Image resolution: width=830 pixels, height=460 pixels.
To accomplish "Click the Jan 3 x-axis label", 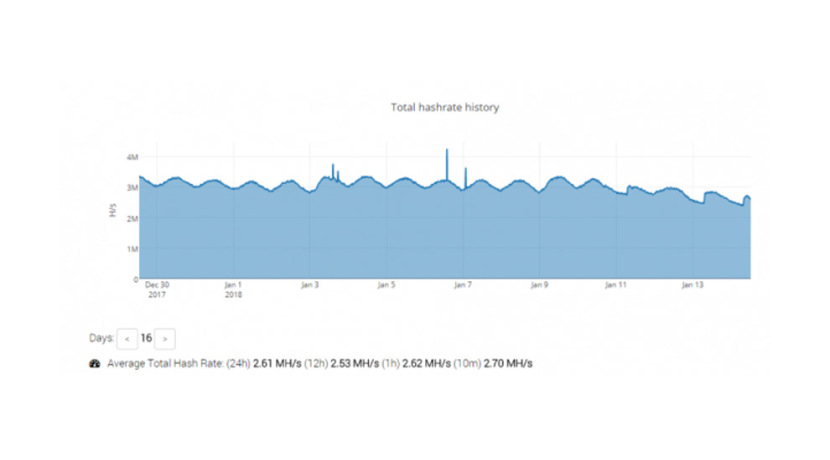I will click(310, 285).
